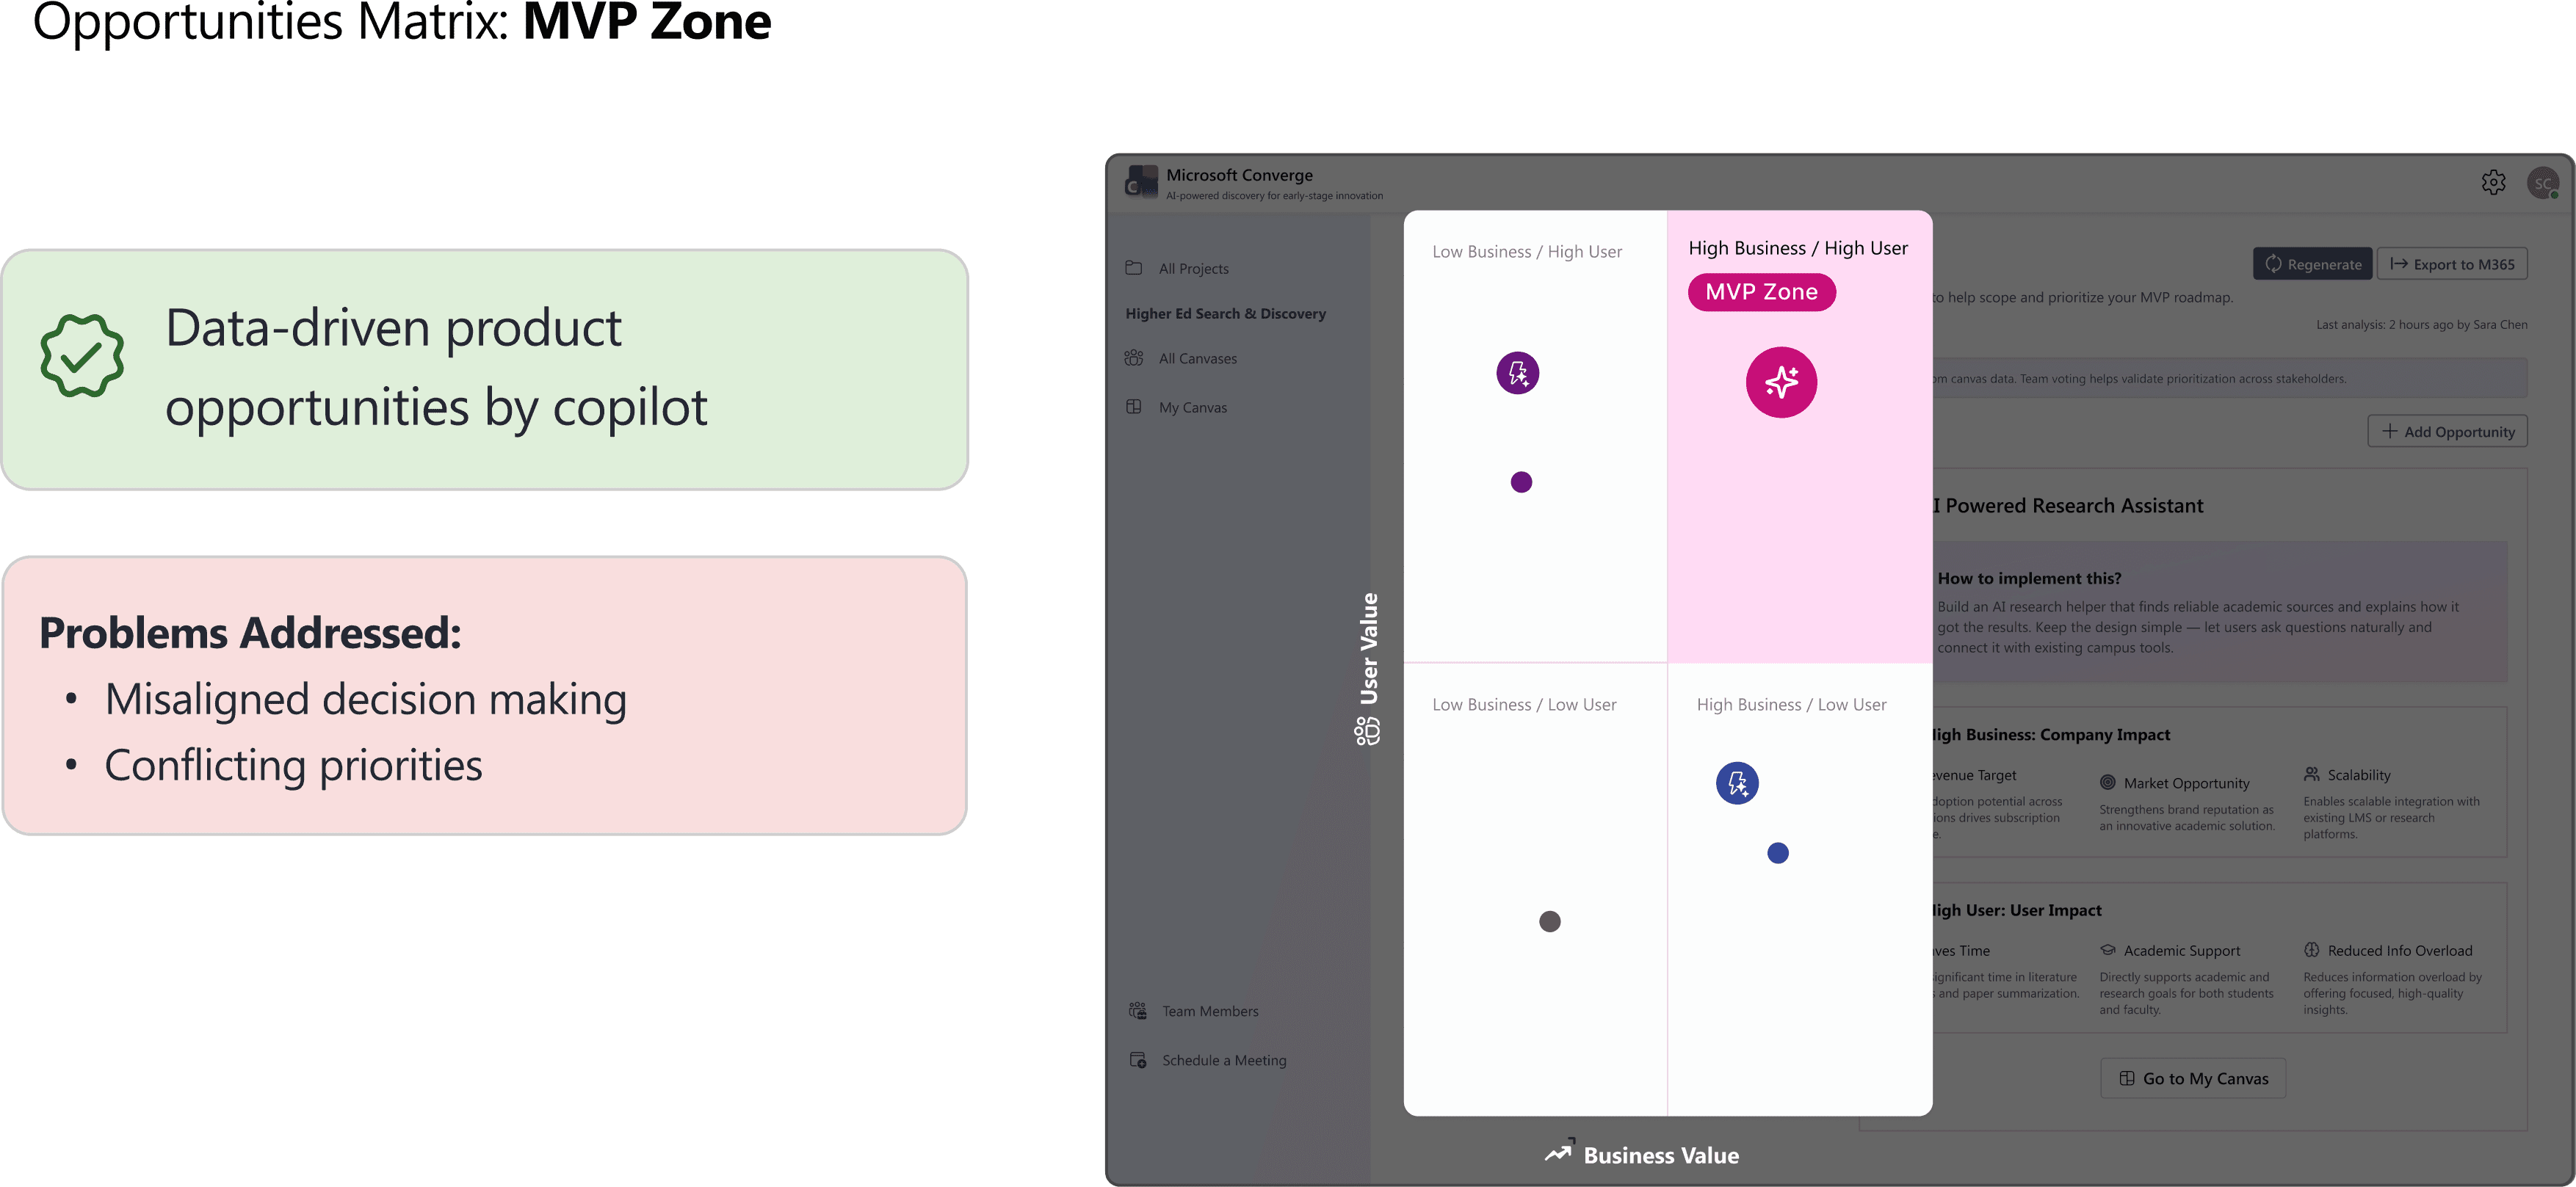The width and height of the screenshot is (2576, 1187).
Task: Click Go to My Canvas button
Action: pyautogui.click(x=2193, y=1078)
